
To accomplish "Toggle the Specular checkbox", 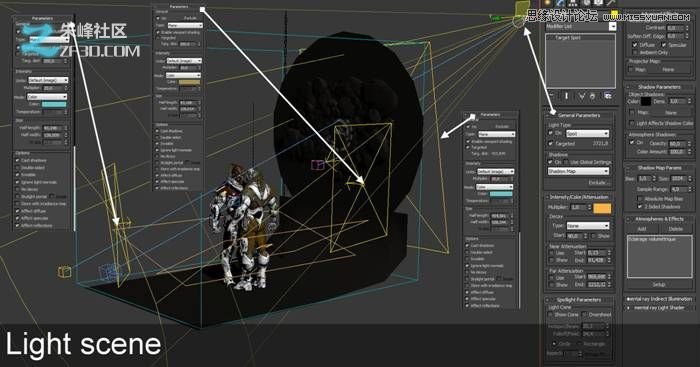I will pos(663,45).
